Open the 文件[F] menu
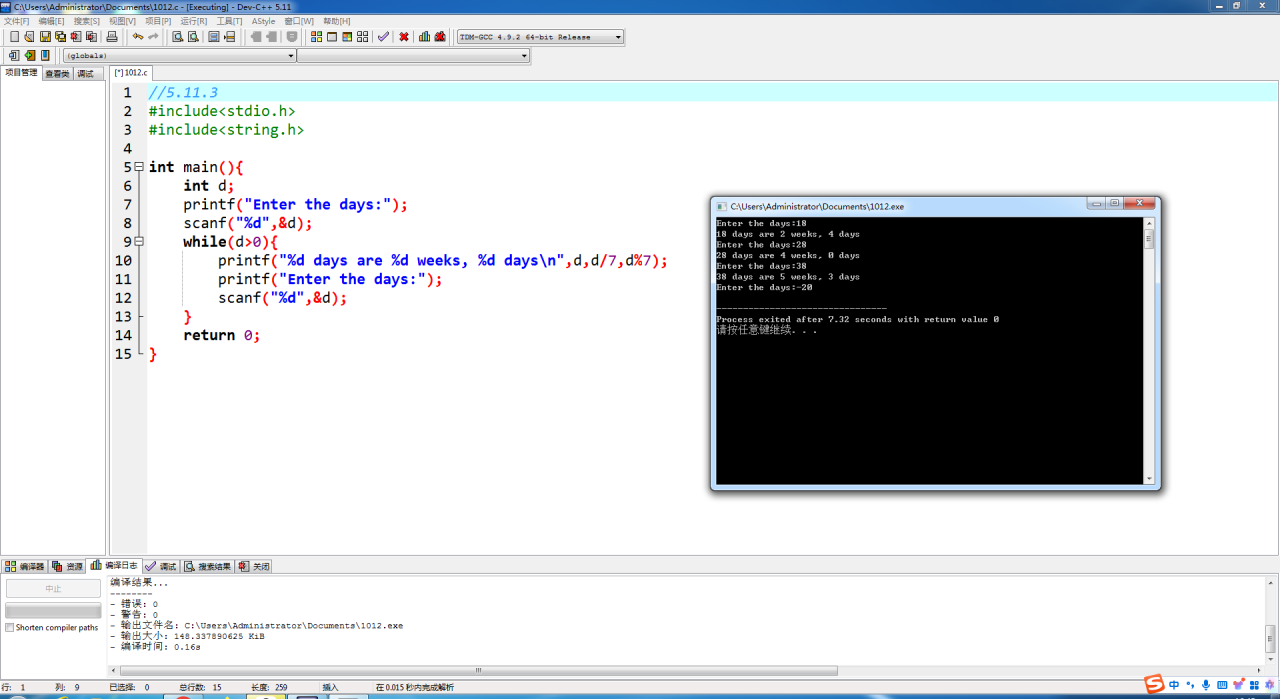The height and width of the screenshot is (699, 1280). [x=17, y=21]
